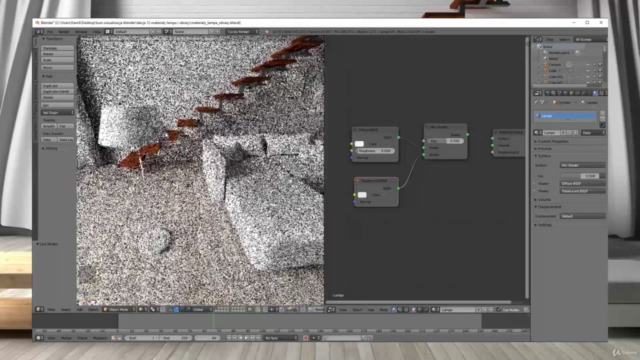Screen dimensions: 640x360
Task: Open the Object Mode dropdown
Action: tap(119, 309)
